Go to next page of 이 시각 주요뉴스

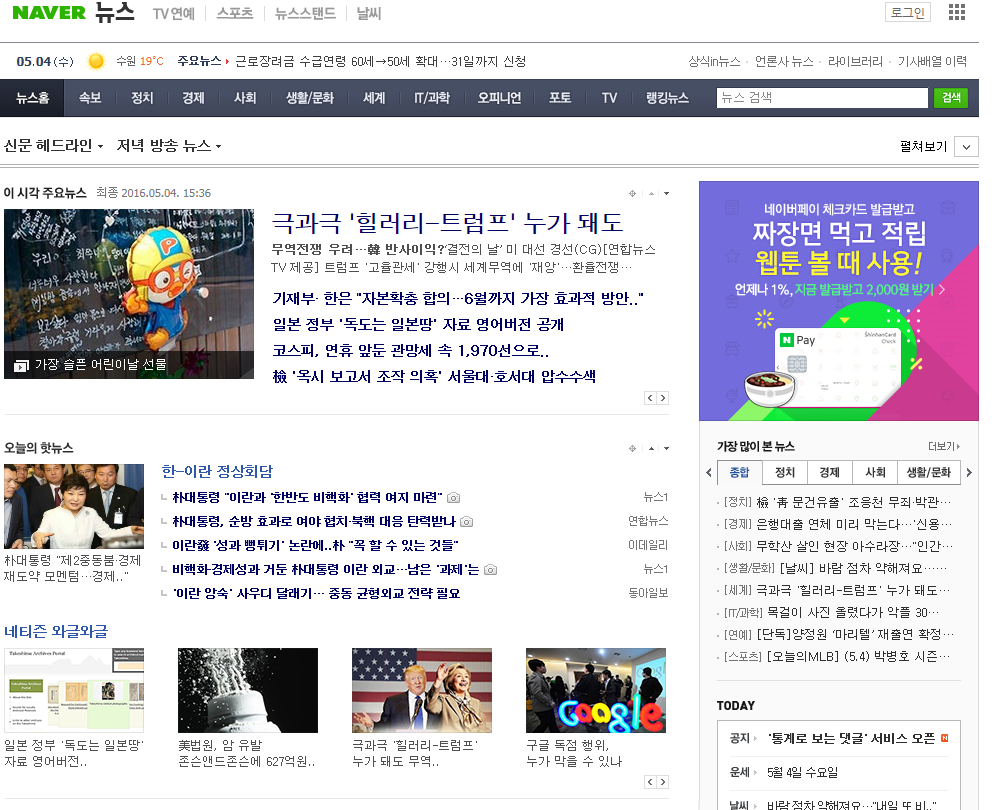[663, 398]
